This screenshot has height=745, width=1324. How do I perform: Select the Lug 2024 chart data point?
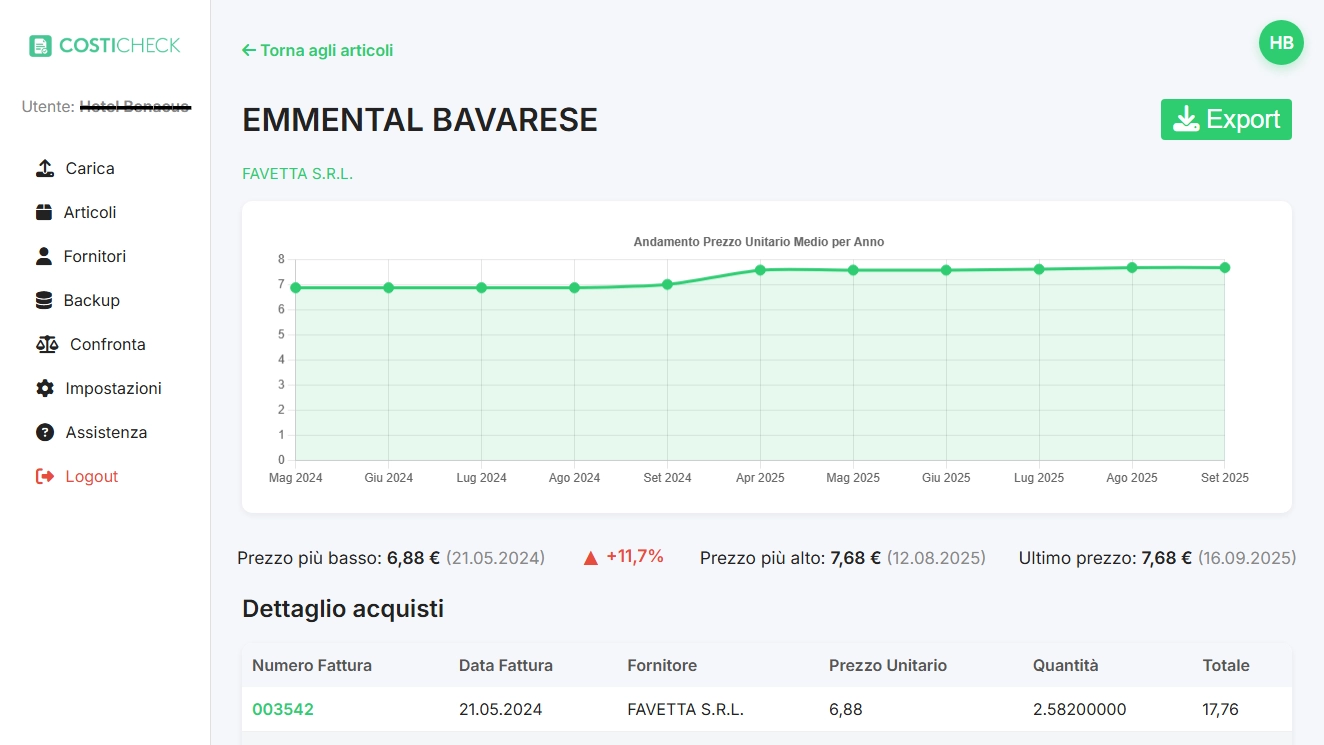(x=481, y=288)
